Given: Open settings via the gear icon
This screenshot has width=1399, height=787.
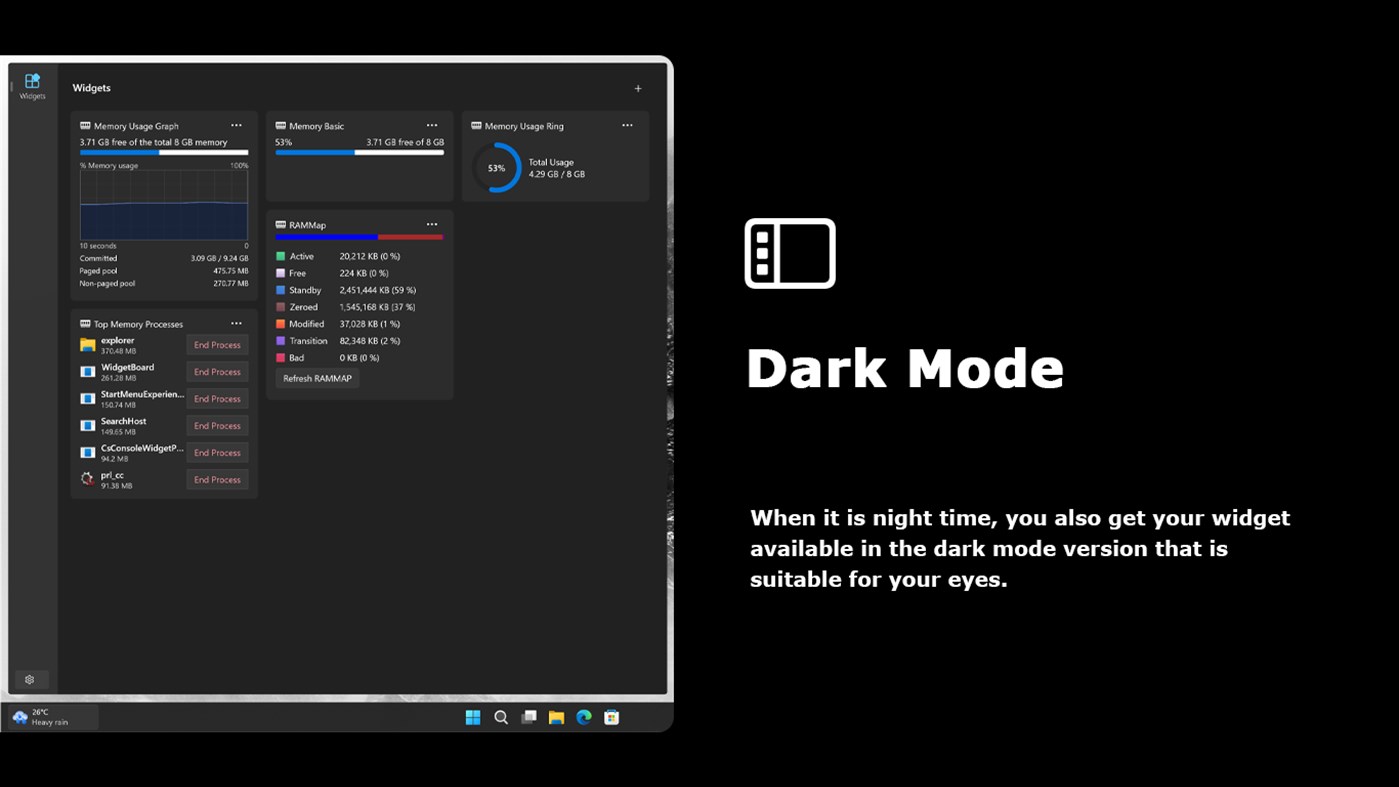Looking at the screenshot, I should coord(30,679).
